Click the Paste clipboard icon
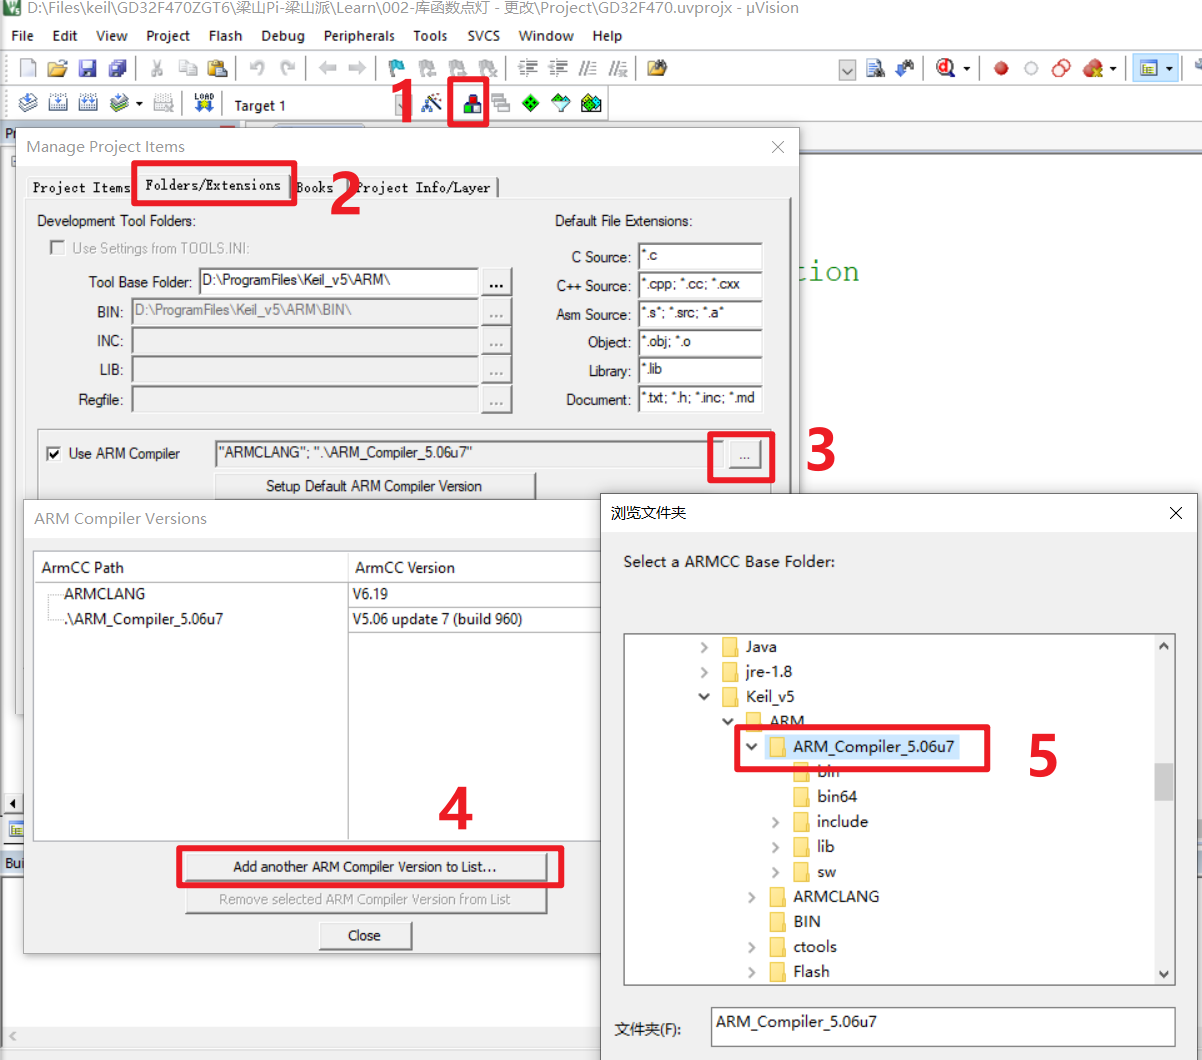This screenshot has height=1060, width=1202. click(217, 68)
